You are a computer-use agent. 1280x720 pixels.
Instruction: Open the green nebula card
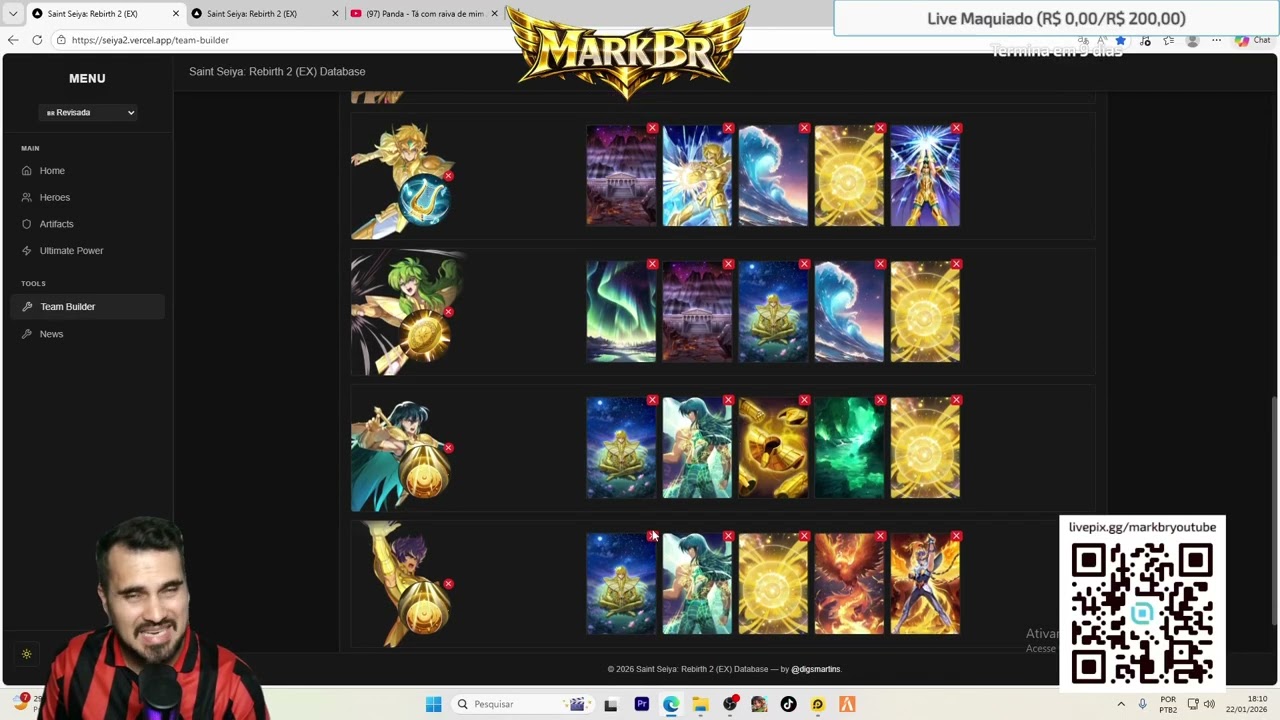(x=849, y=448)
